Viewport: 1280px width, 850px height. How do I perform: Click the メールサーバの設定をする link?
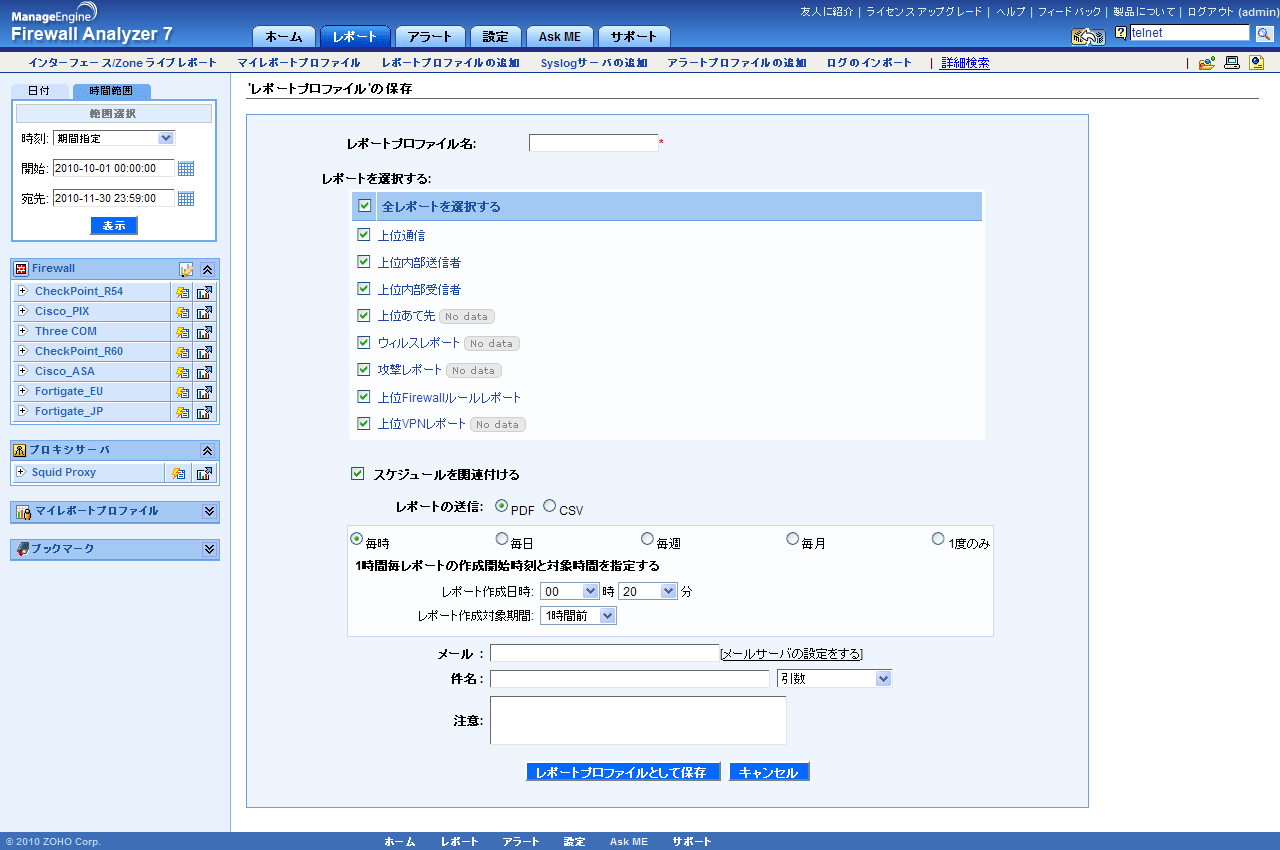tap(791, 654)
